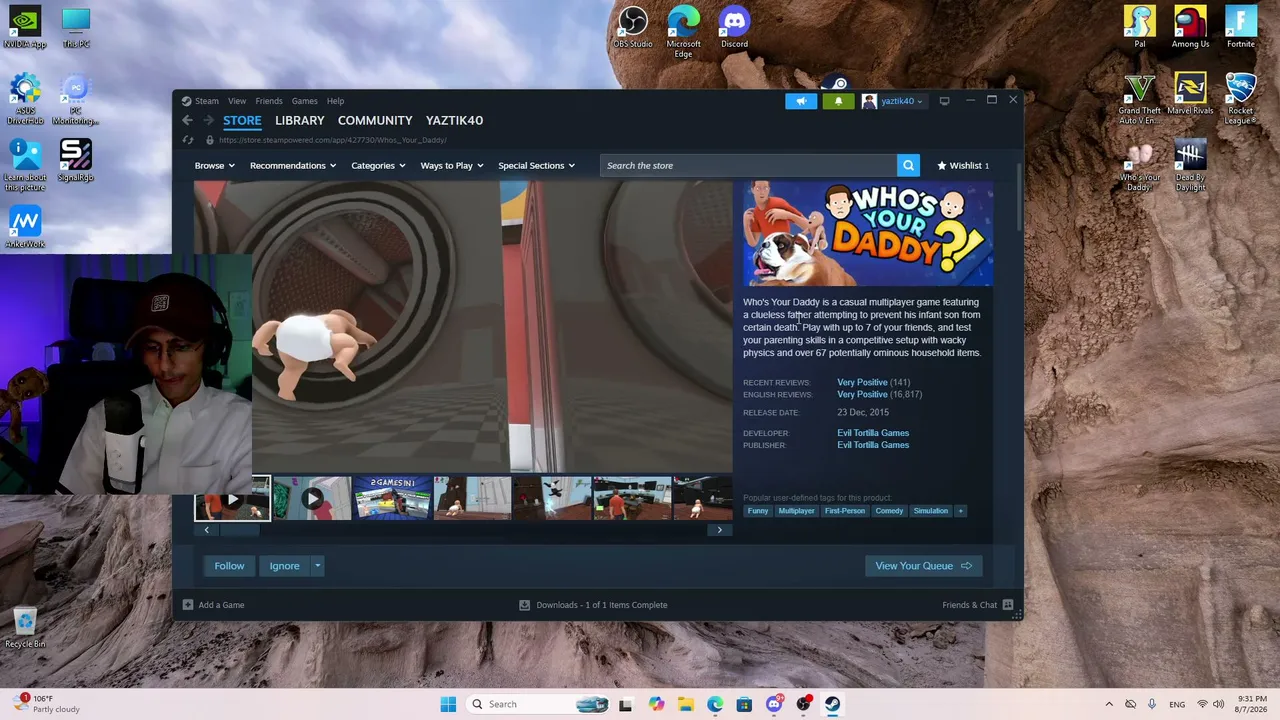The width and height of the screenshot is (1280, 720).
Task: Open the View menu
Action: 237,101
